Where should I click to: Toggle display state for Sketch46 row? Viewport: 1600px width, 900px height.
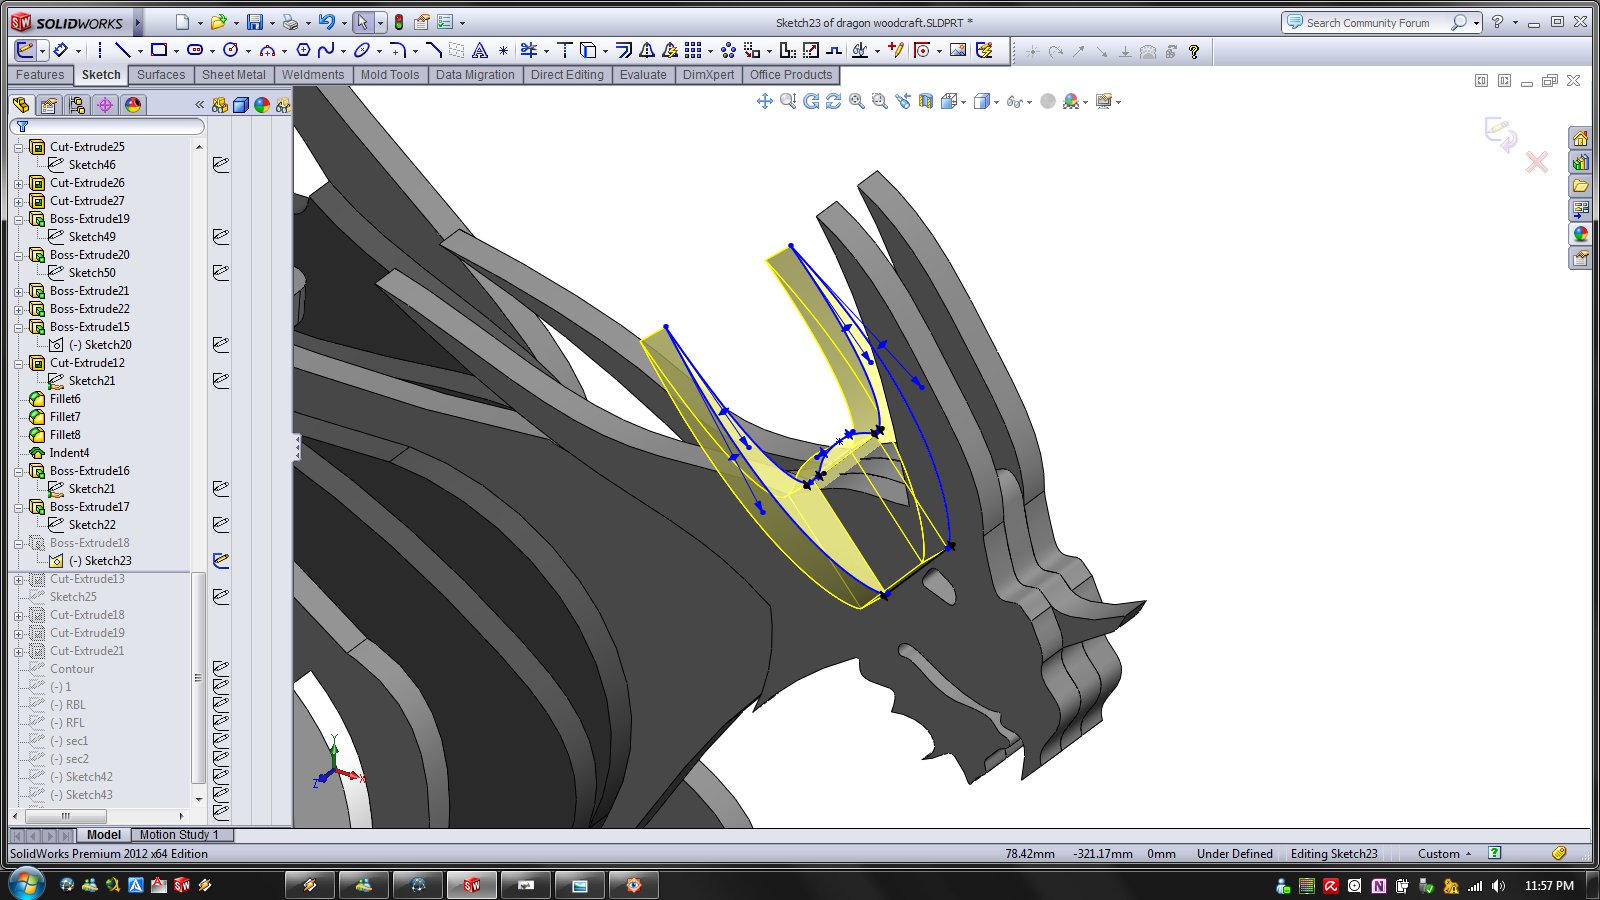click(221, 165)
